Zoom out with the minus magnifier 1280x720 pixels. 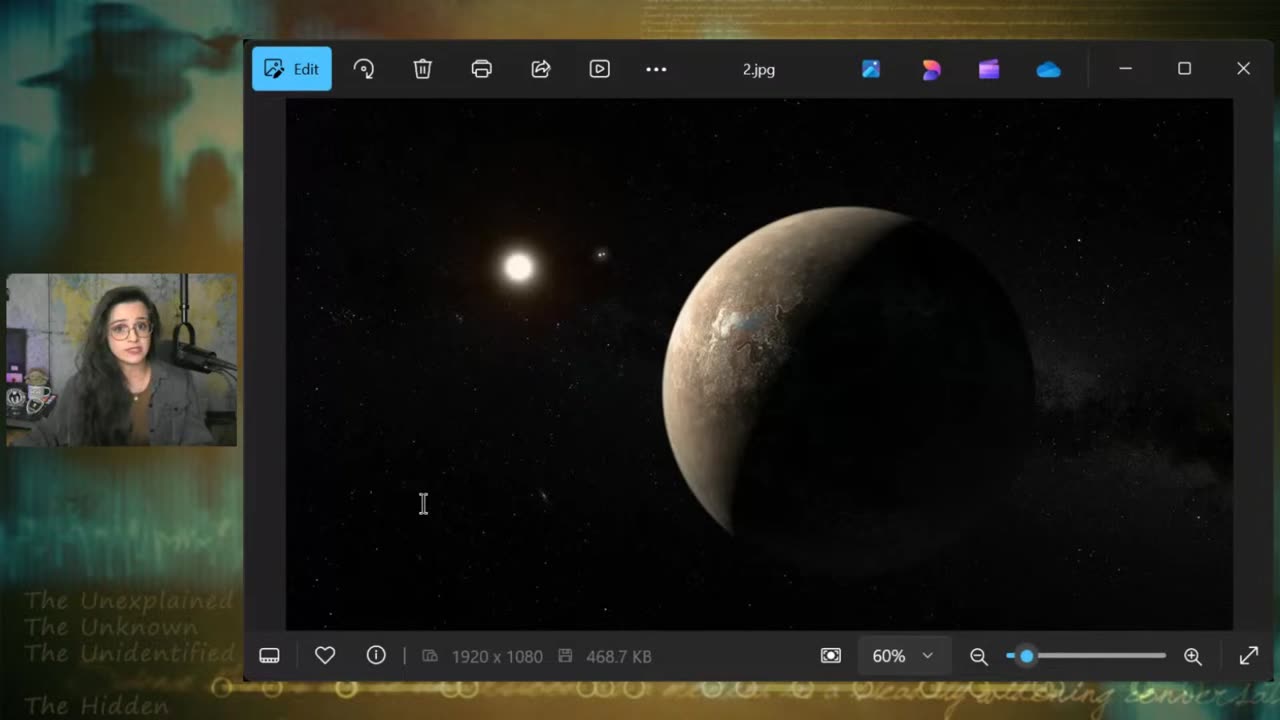pos(979,656)
